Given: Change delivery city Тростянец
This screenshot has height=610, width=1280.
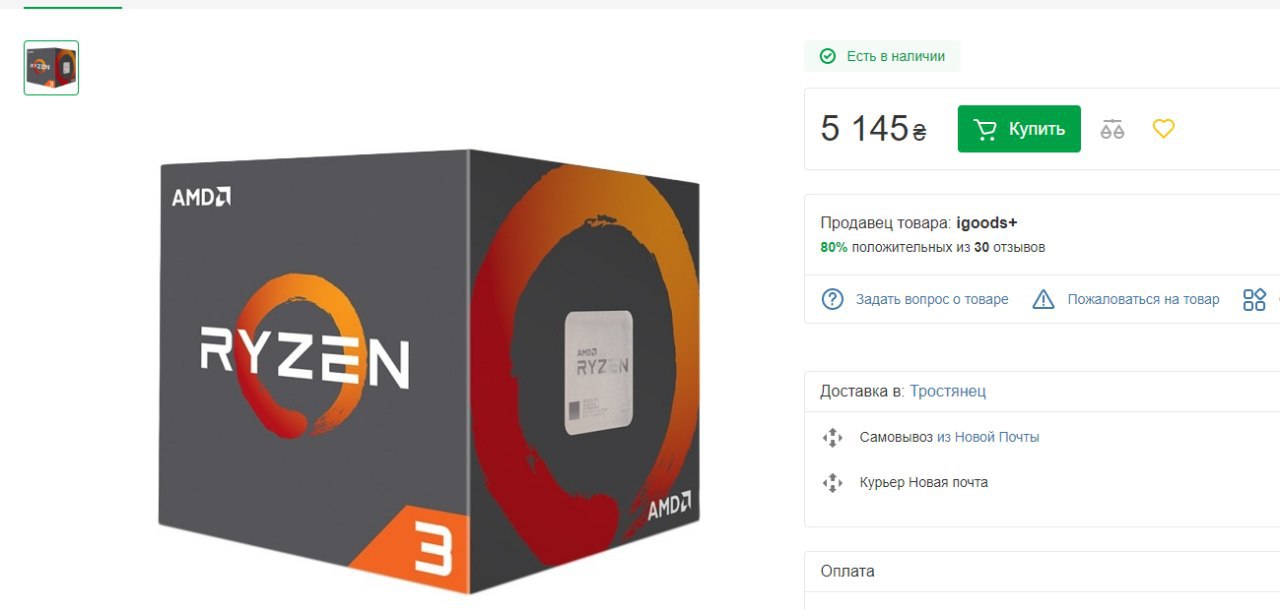Looking at the screenshot, I should 948,391.
